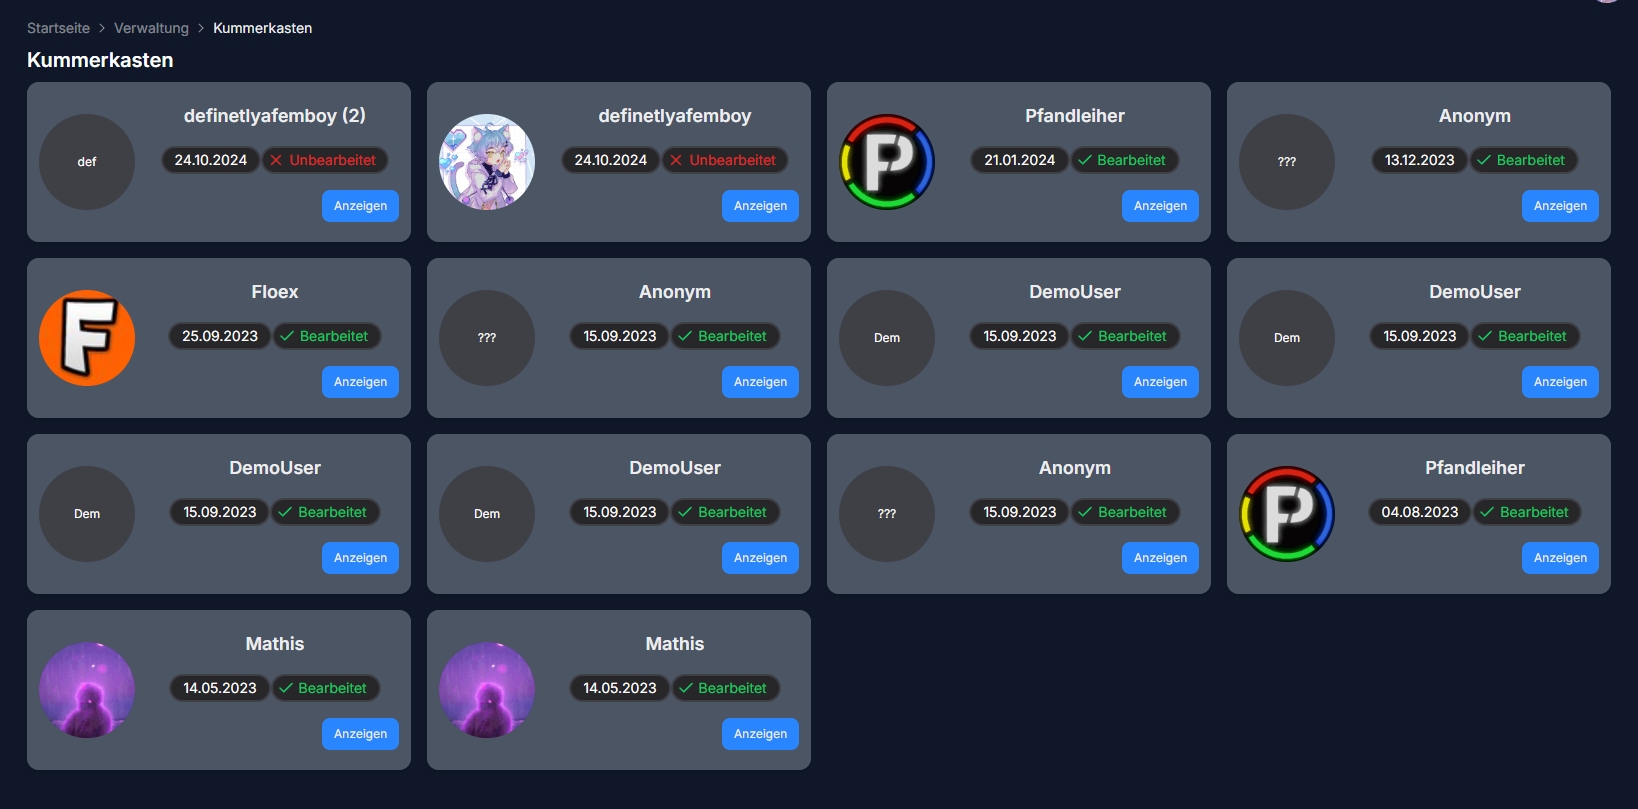Click Anzeigen on definetlyafemboy (2) card
1638x809 pixels.
coord(360,206)
